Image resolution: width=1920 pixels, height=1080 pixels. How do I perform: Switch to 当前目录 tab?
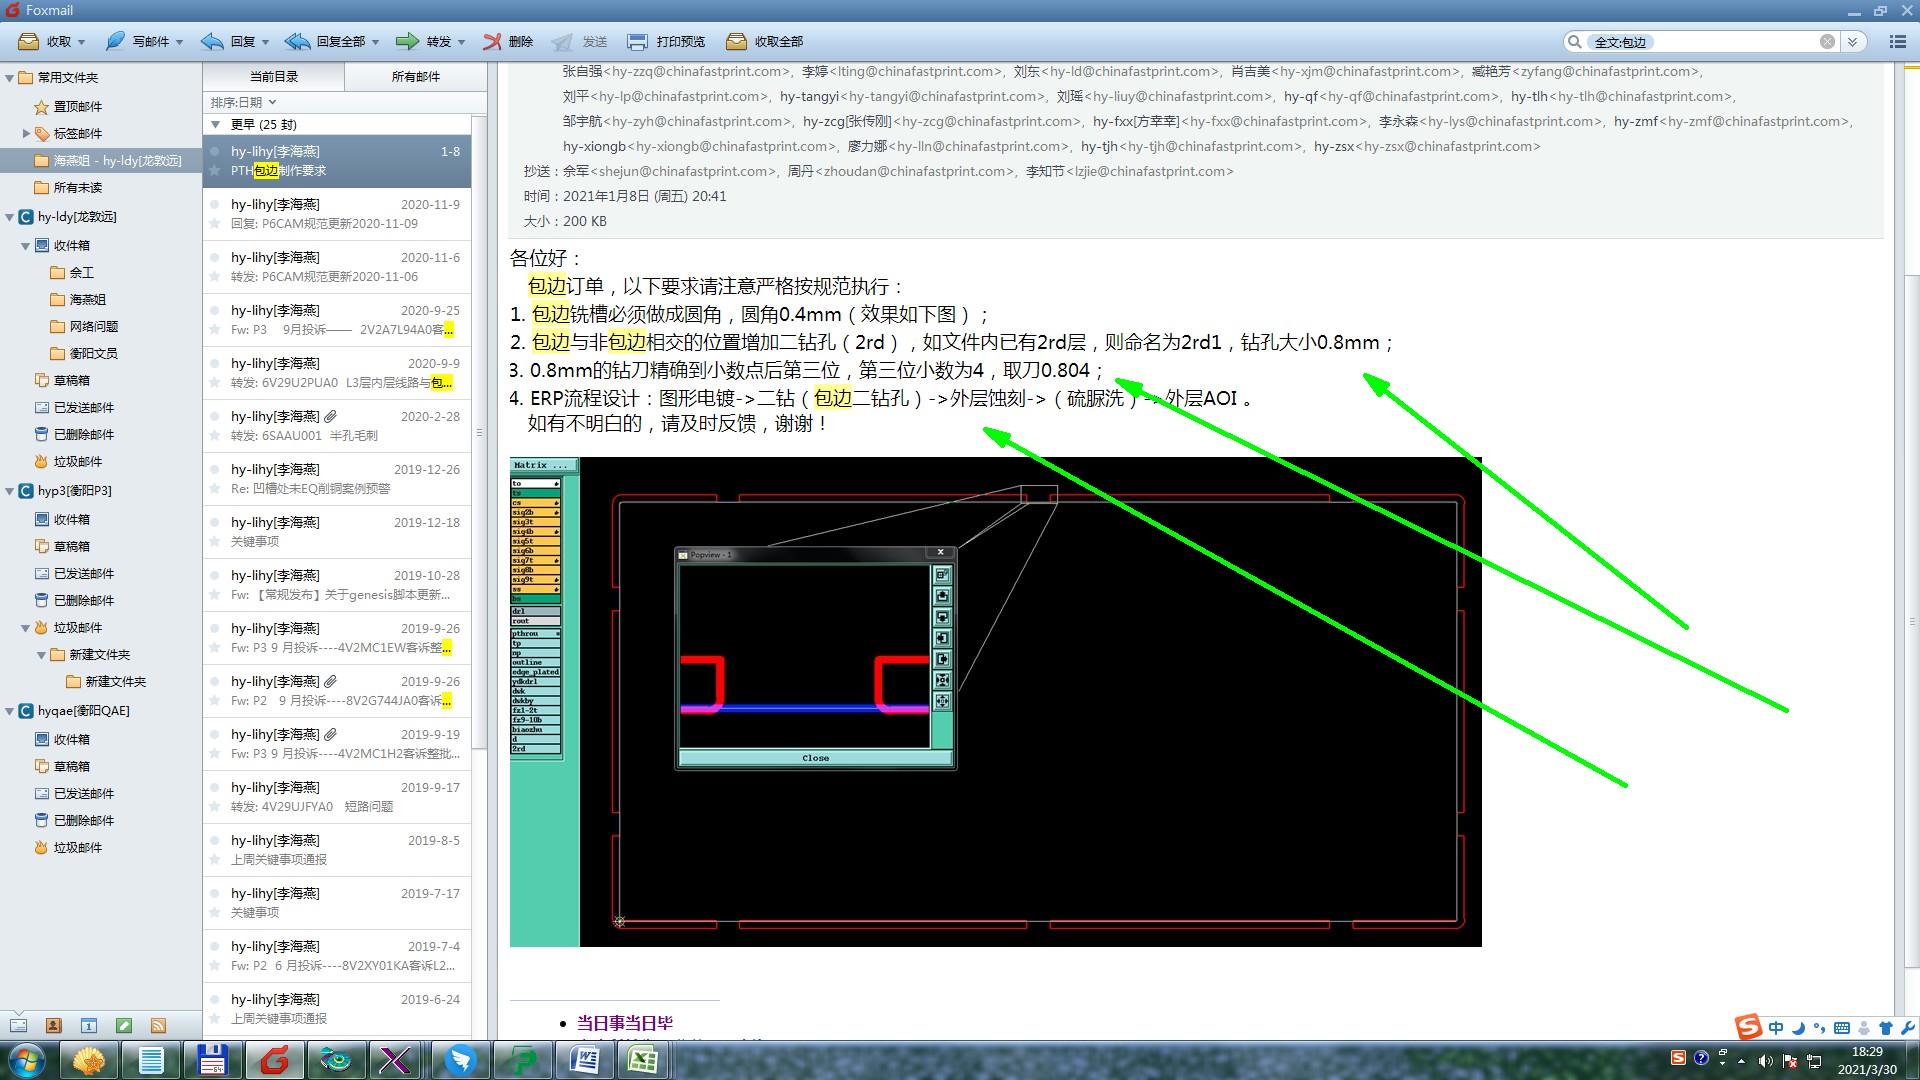click(x=273, y=76)
